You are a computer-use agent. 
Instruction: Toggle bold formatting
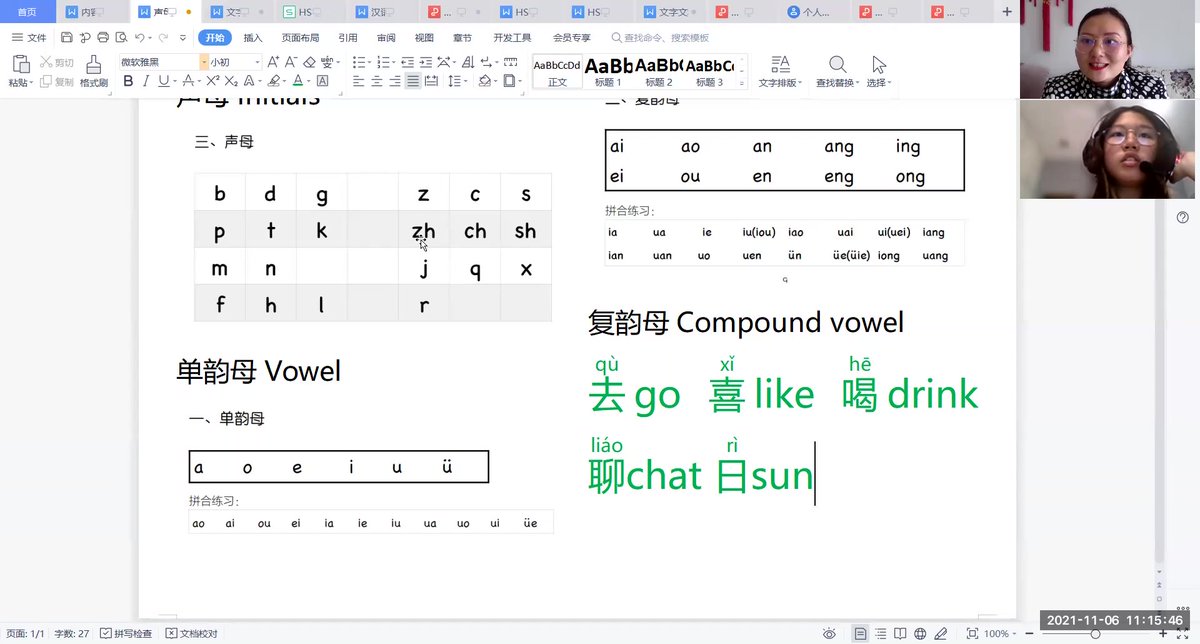click(128, 80)
